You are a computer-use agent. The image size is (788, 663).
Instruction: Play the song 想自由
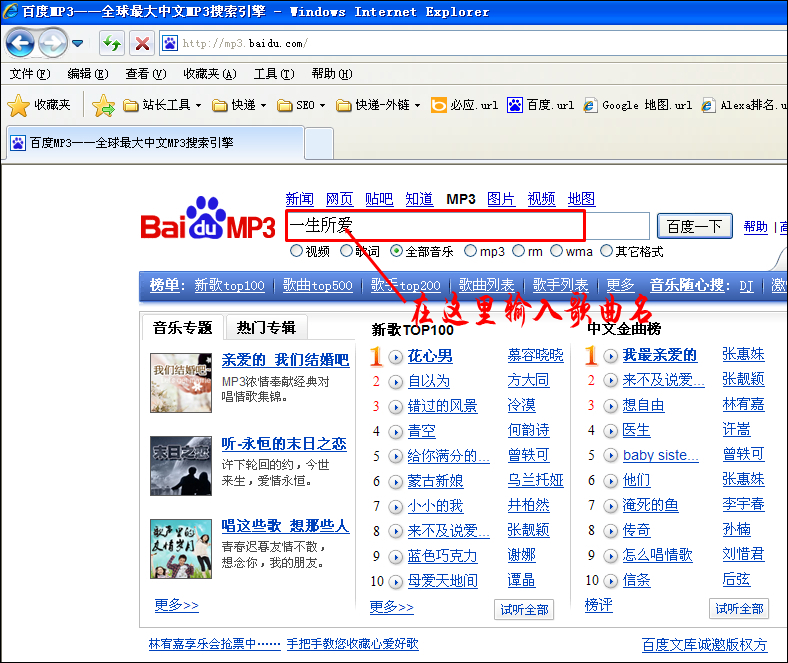tap(611, 406)
